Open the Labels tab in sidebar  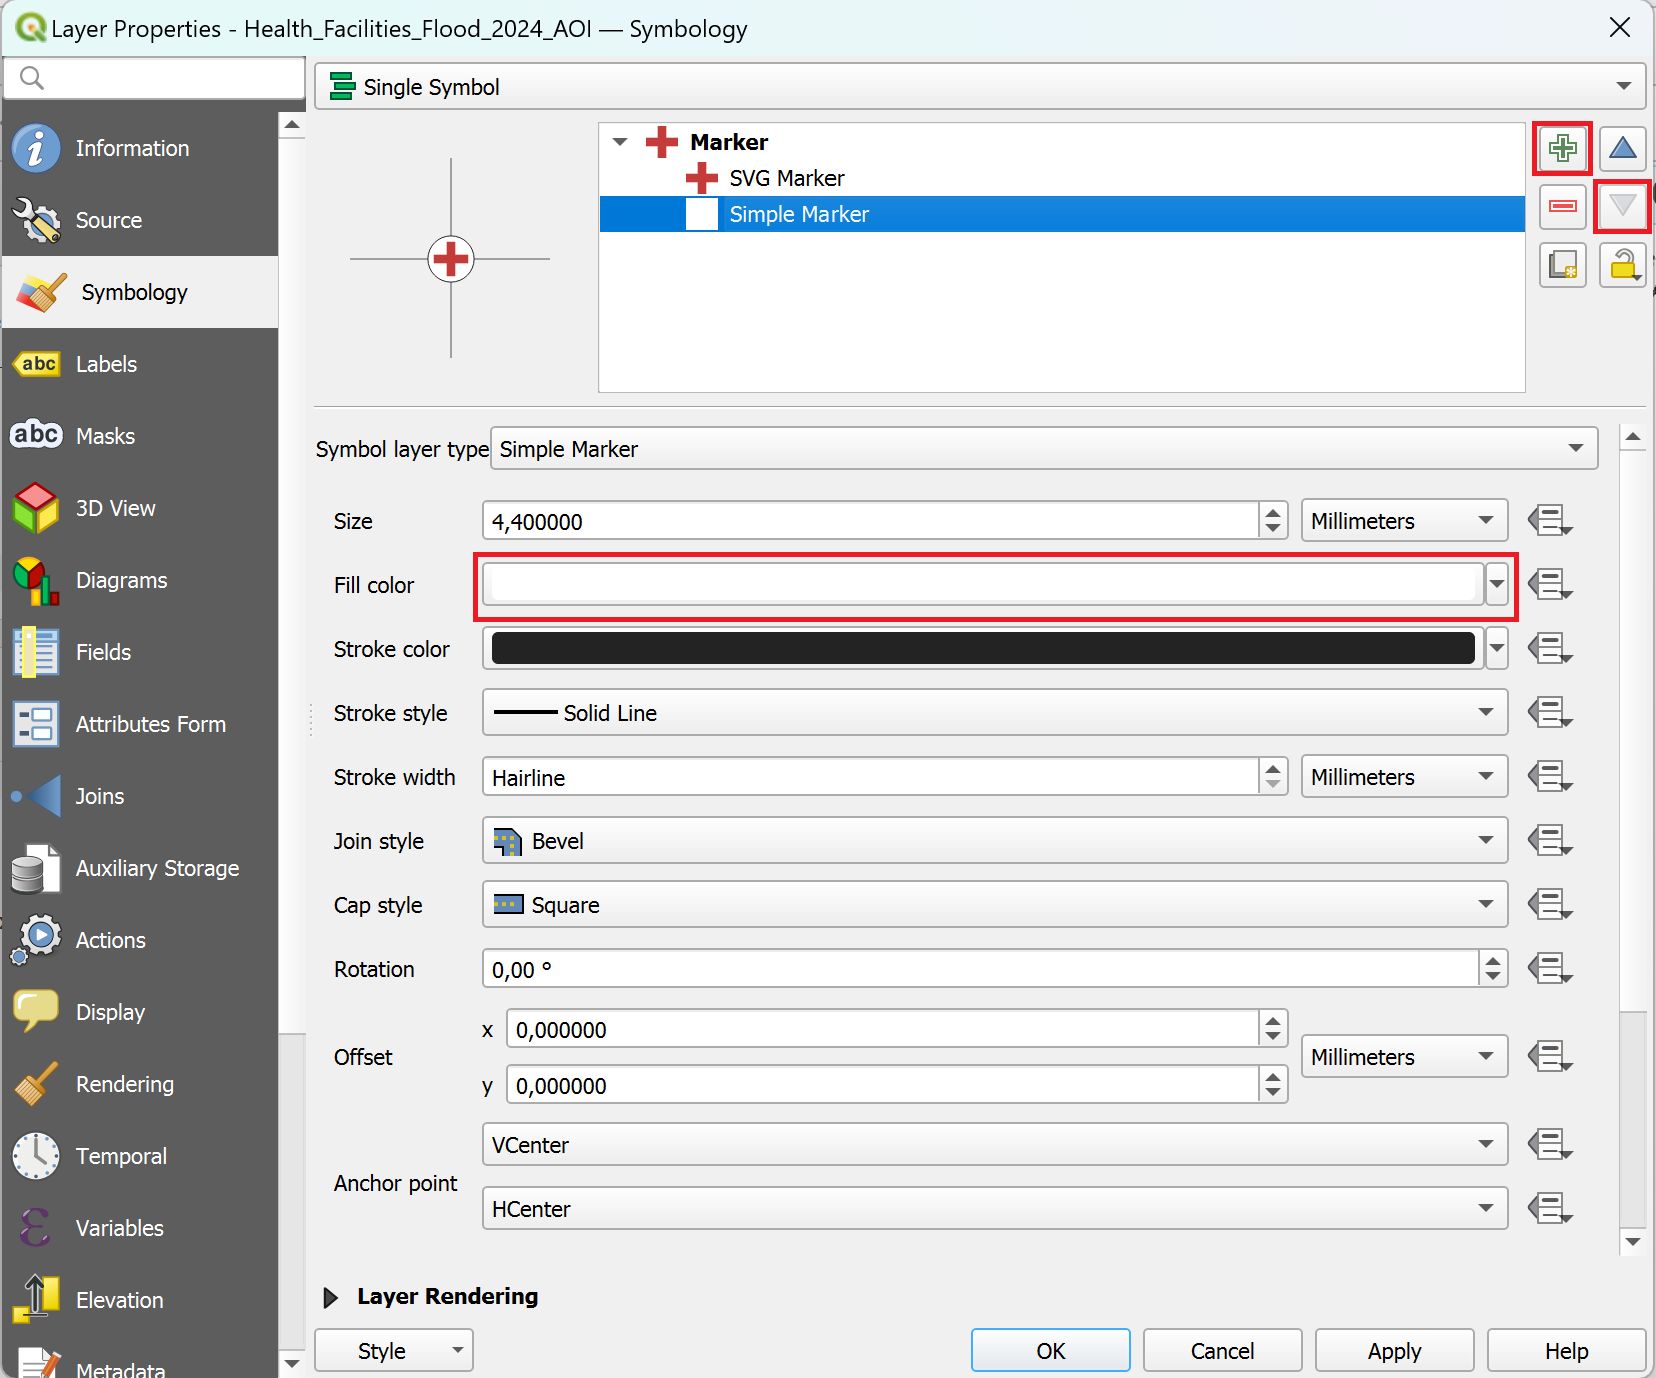[x=106, y=364]
